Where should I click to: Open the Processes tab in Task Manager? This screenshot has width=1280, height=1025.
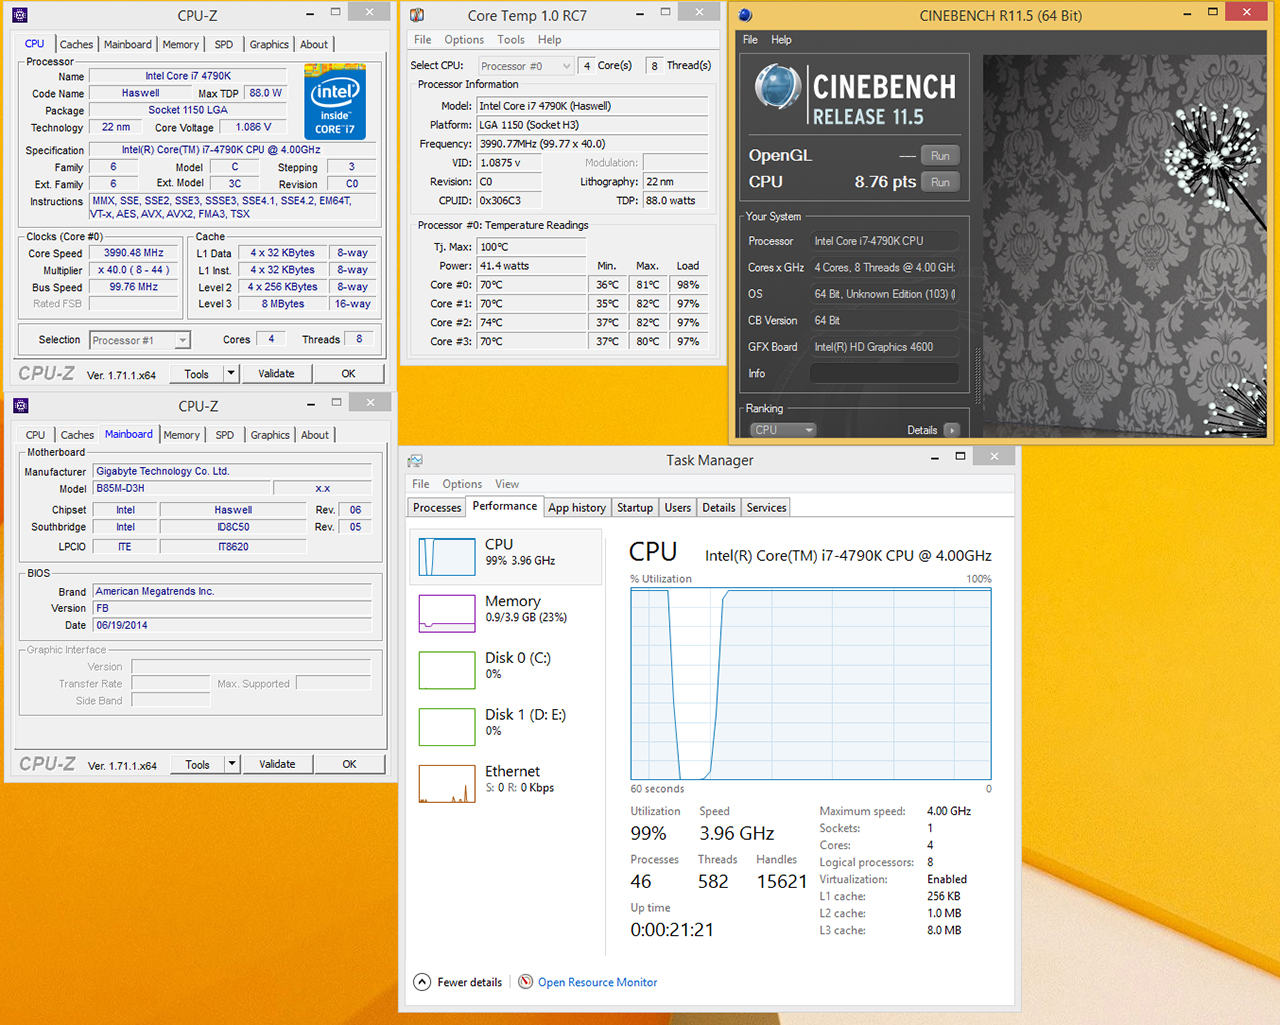pyautogui.click(x=437, y=507)
